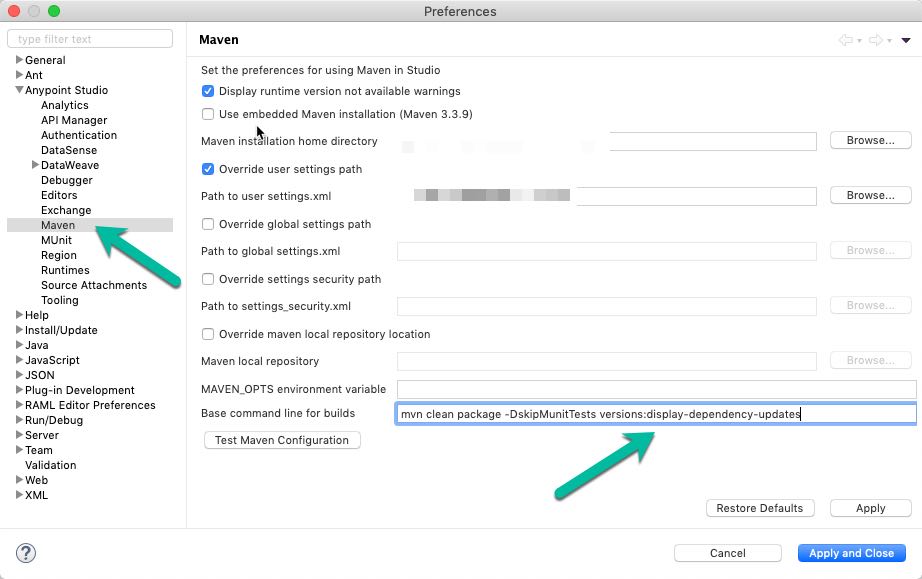Expand the Java preferences section
This screenshot has height=579, width=922.
pos(18,344)
